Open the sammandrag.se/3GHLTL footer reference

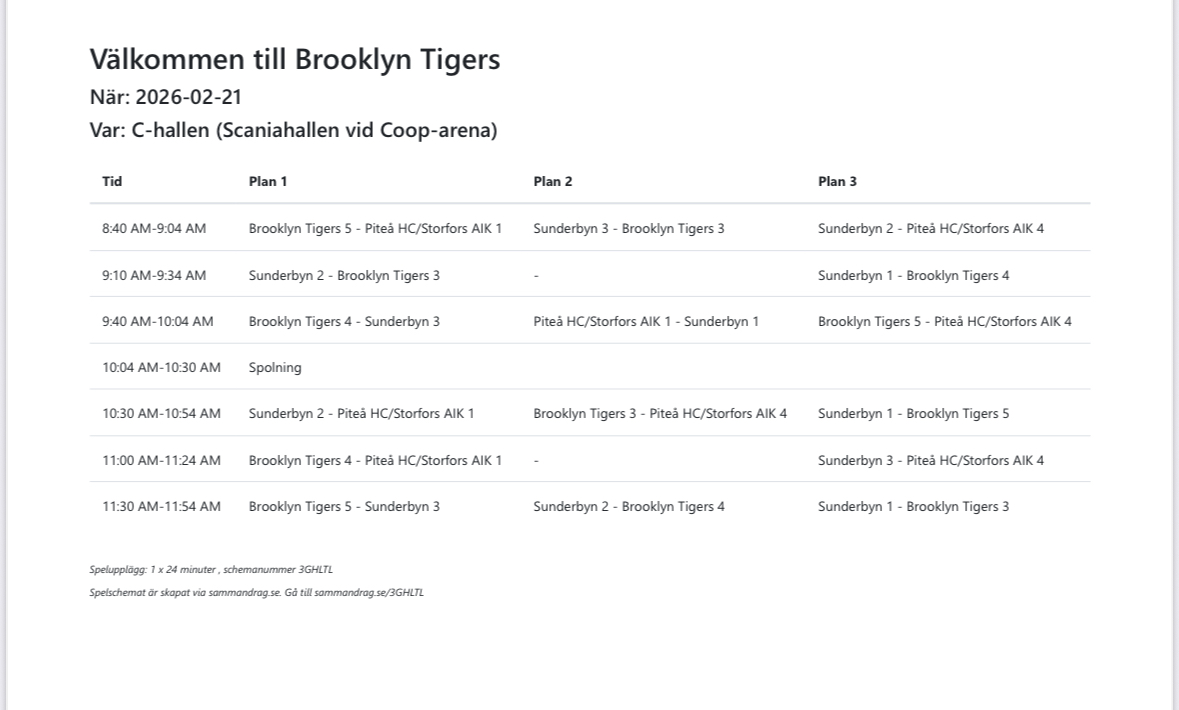(369, 593)
